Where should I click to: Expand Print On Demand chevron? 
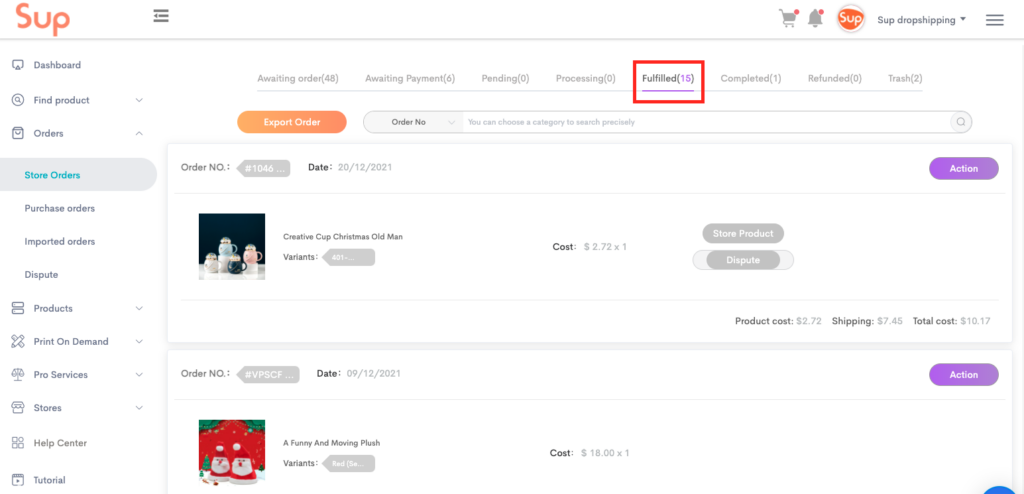coord(139,342)
